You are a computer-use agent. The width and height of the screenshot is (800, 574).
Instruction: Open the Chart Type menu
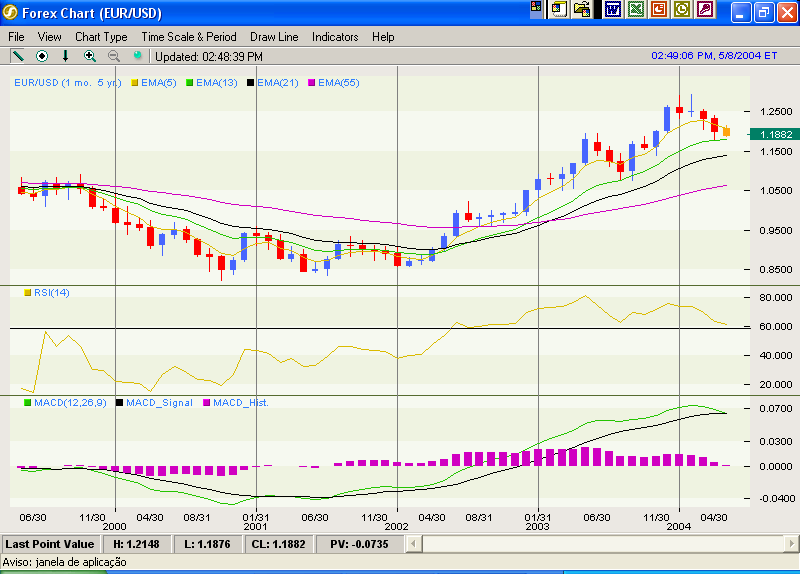[101, 37]
